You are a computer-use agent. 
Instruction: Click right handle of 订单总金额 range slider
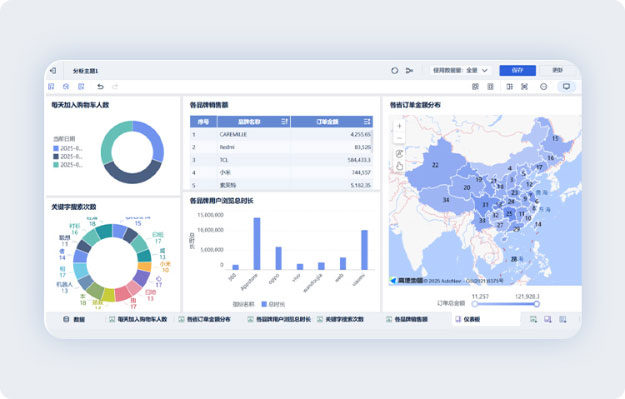click(537, 304)
